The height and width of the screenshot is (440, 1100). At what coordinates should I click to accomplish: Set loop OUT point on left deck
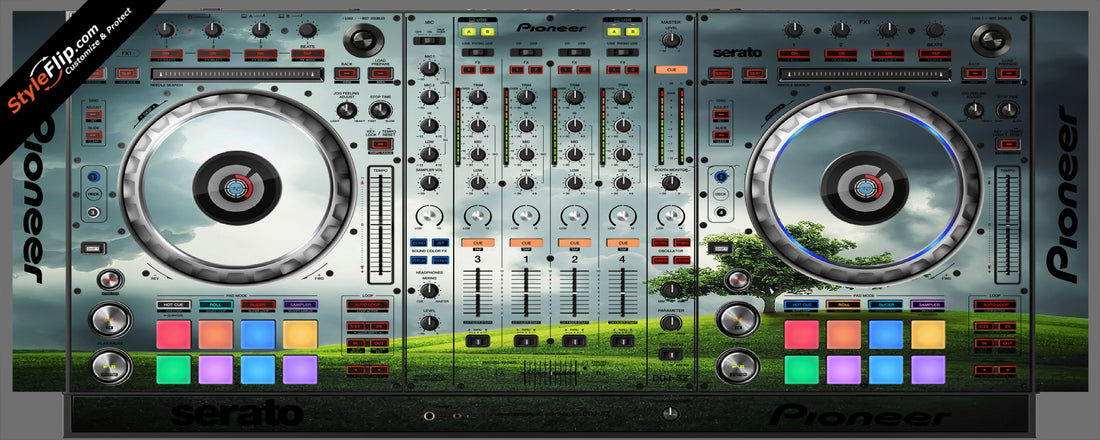point(378,344)
